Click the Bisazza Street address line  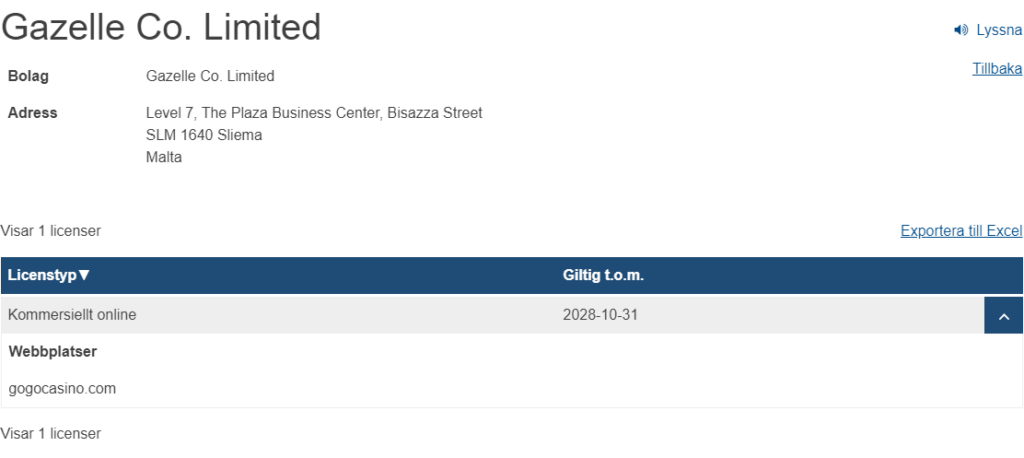(314, 113)
